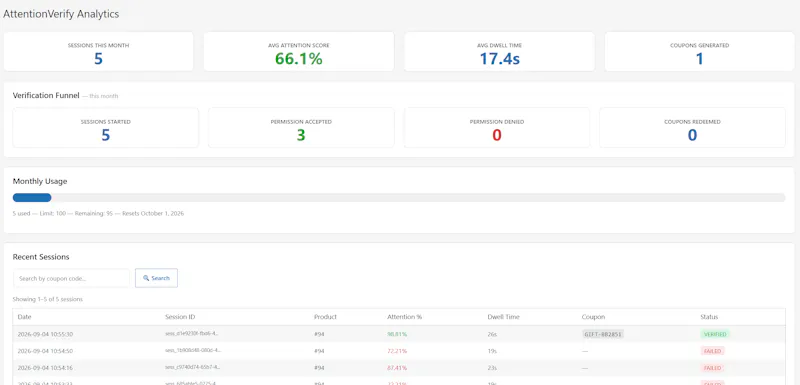800x385 pixels.
Task: Click the 26s dwell time cell
Action: 492,334
